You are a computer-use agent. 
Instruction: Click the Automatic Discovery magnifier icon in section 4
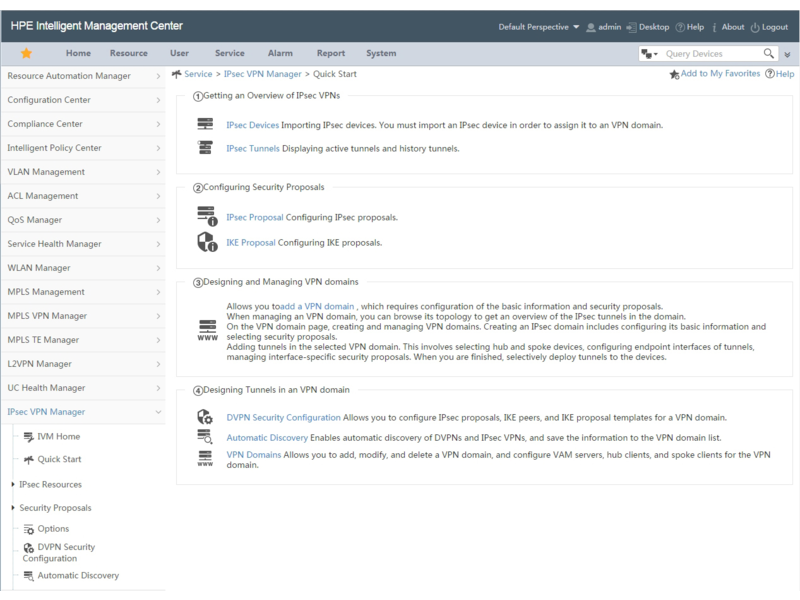(x=205, y=437)
